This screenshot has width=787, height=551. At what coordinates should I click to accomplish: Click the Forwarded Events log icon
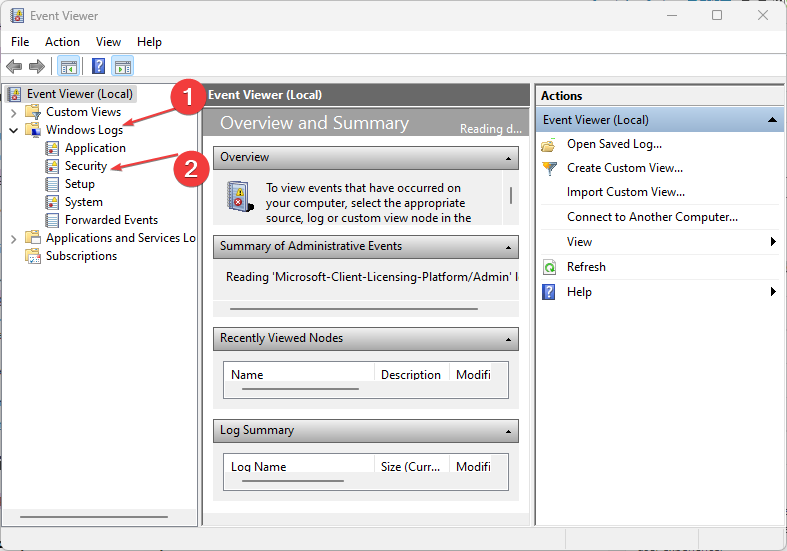point(52,220)
